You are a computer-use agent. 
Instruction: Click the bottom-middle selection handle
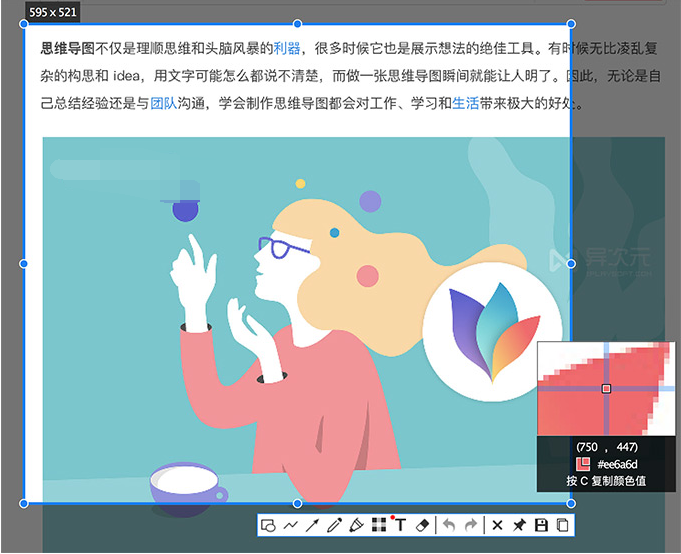(x=298, y=504)
